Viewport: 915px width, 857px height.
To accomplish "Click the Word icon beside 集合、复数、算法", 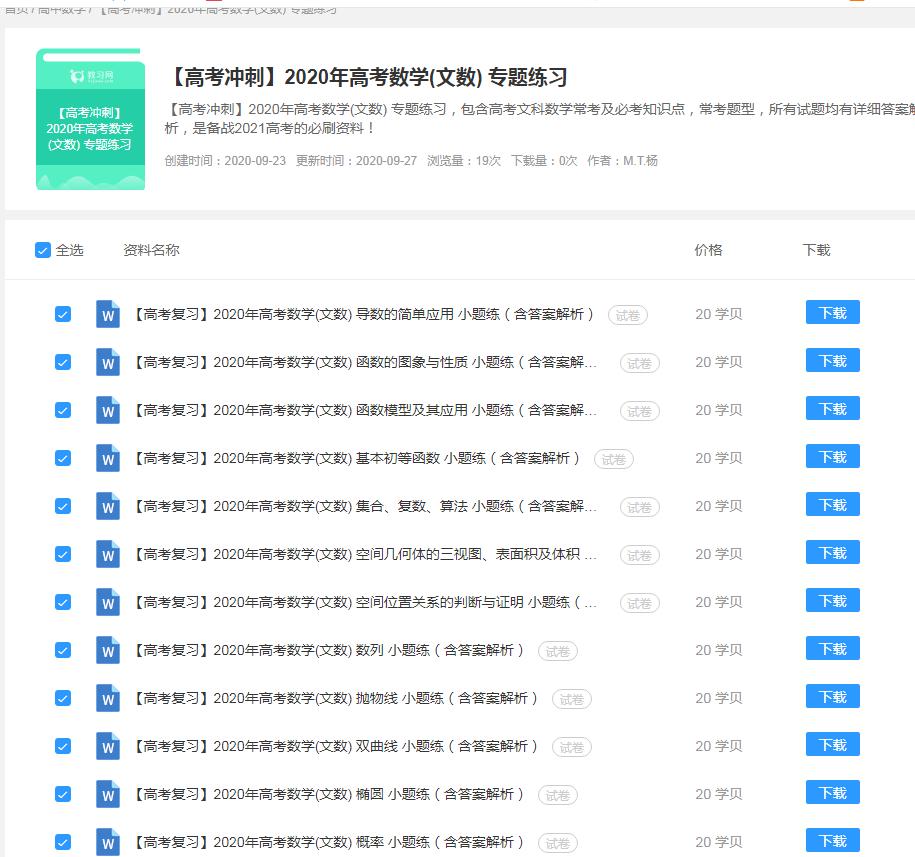I will [107, 506].
